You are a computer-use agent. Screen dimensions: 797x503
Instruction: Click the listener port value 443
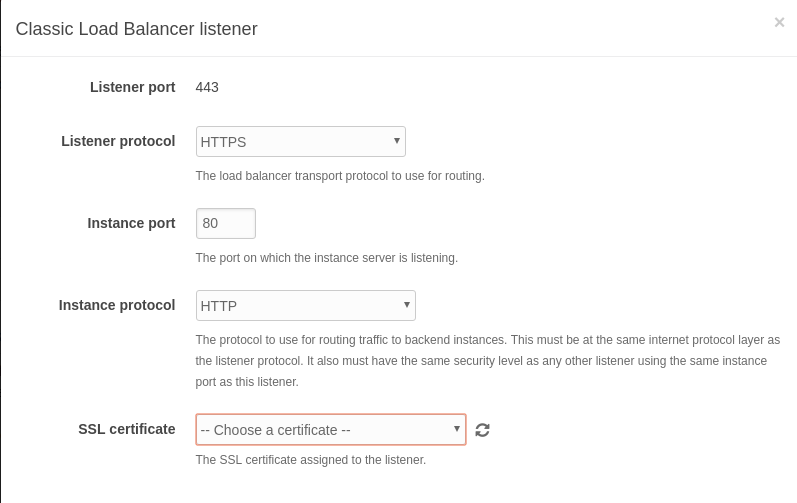click(207, 87)
